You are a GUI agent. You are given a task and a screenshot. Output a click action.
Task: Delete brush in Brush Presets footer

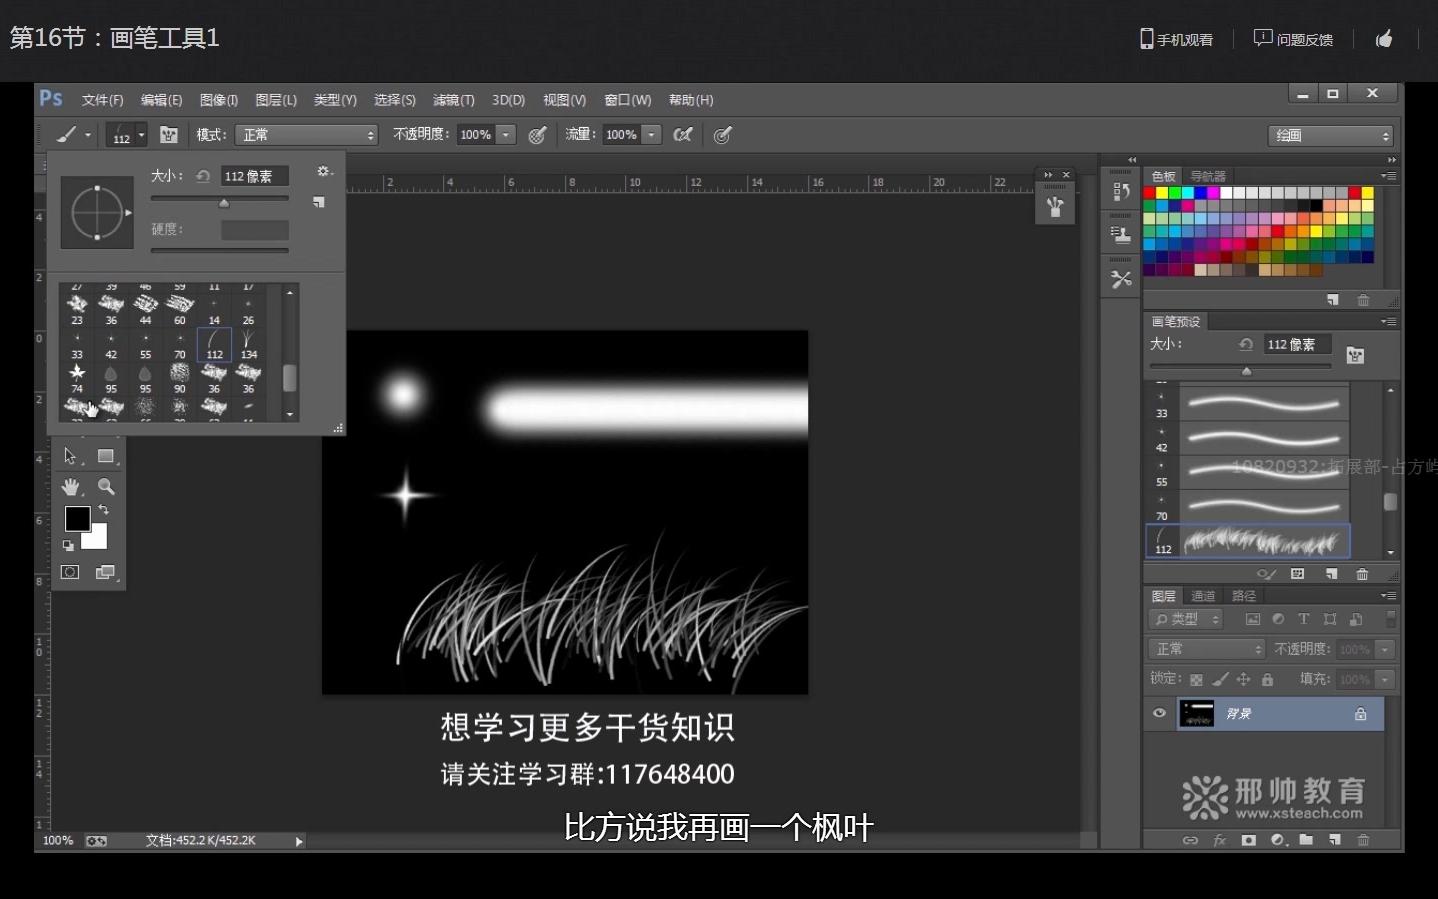pyautogui.click(x=1362, y=574)
